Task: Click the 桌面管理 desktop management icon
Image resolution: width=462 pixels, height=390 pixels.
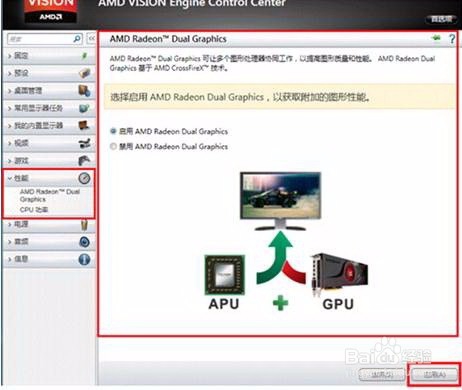Action: [84, 91]
